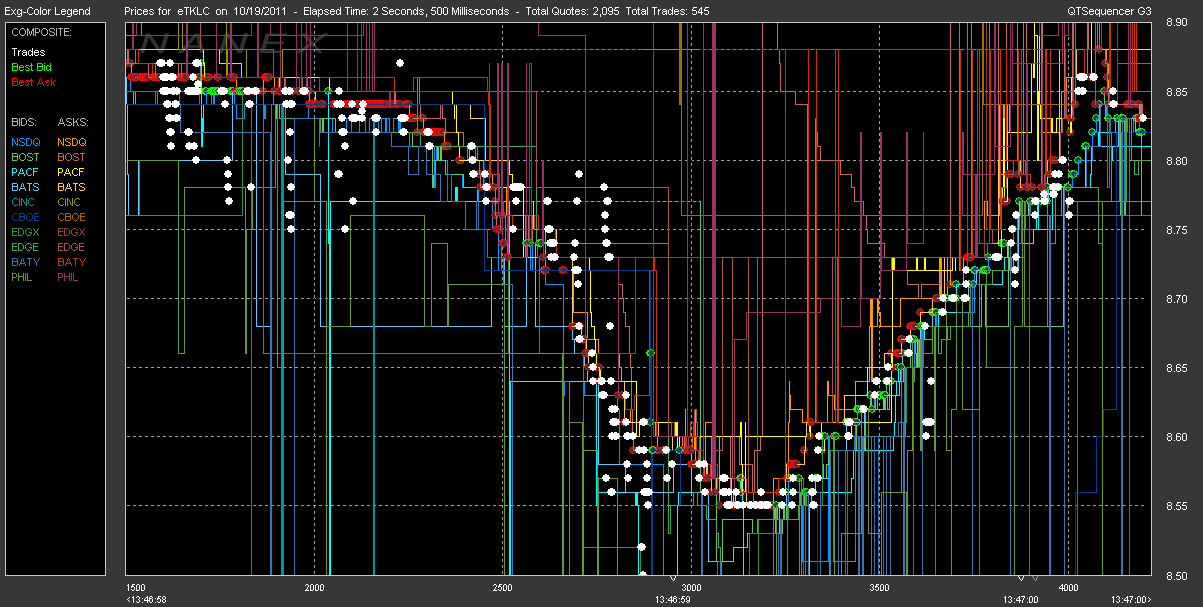Click the red "Best Ask" legend entry
This screenshot has height=607, width=1203.
click(32, 82)
